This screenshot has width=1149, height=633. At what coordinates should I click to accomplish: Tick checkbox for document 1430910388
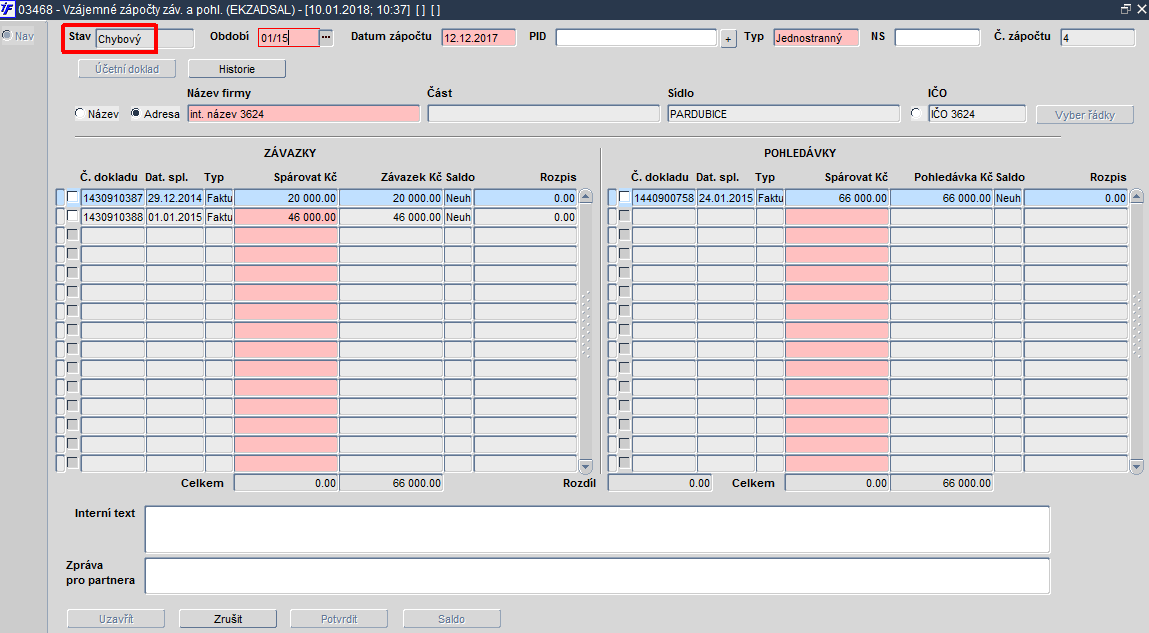(73, 216)
